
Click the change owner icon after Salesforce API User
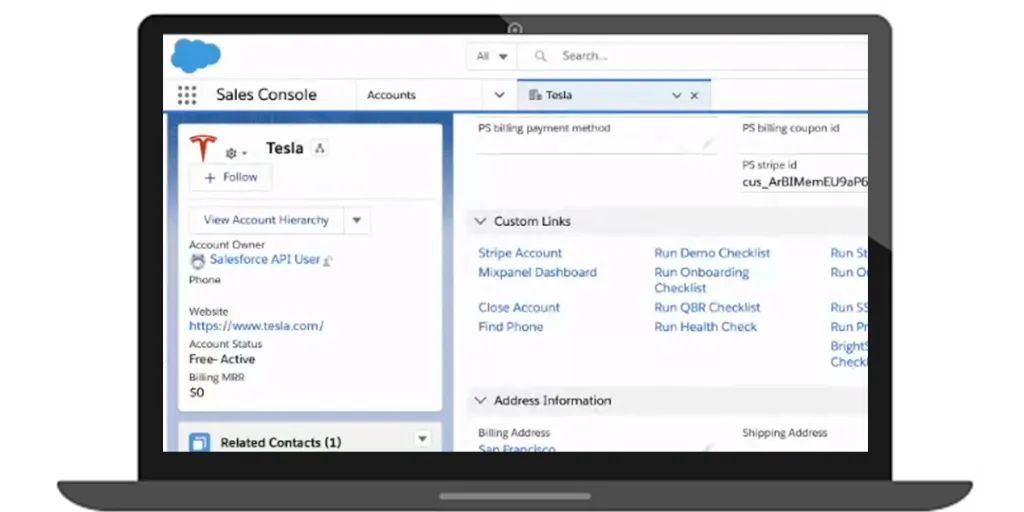tap(328, 261)
